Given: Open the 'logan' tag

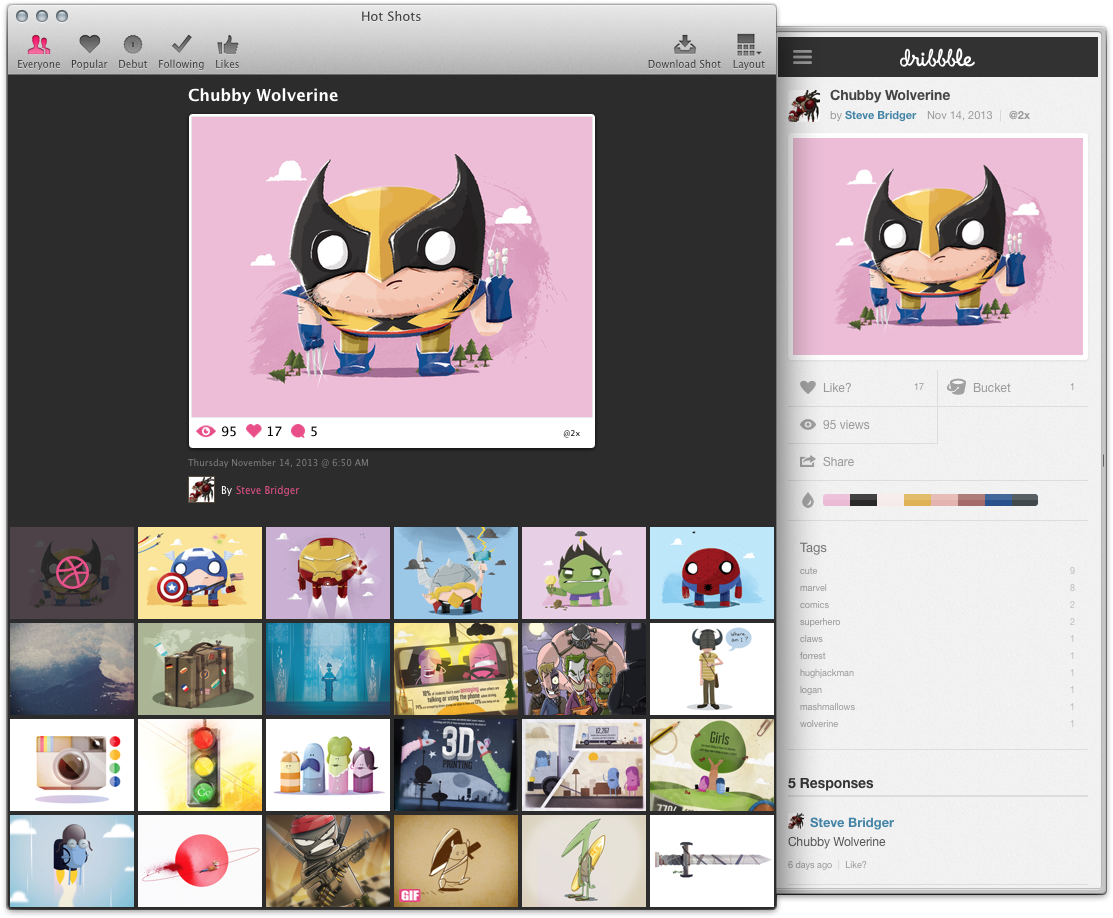Looking at the screenshot, I should click(811, 690).
